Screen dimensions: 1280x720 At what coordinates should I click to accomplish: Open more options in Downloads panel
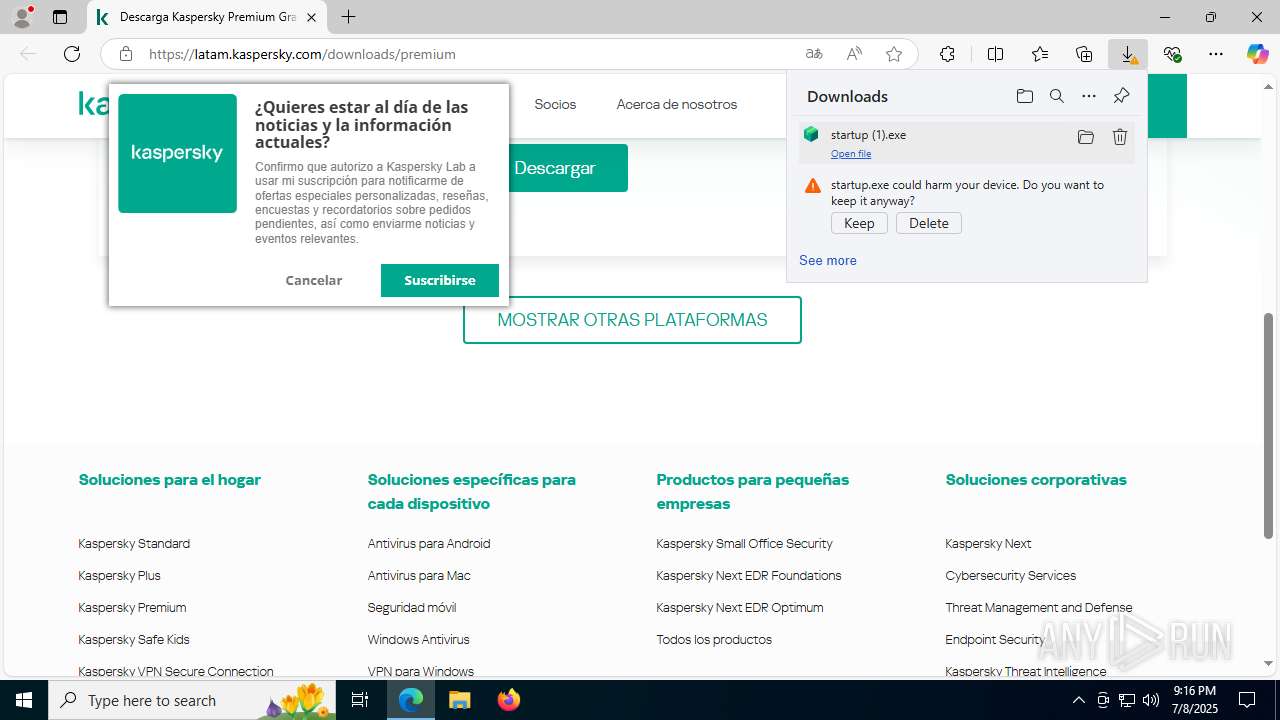pos(1089,96)
